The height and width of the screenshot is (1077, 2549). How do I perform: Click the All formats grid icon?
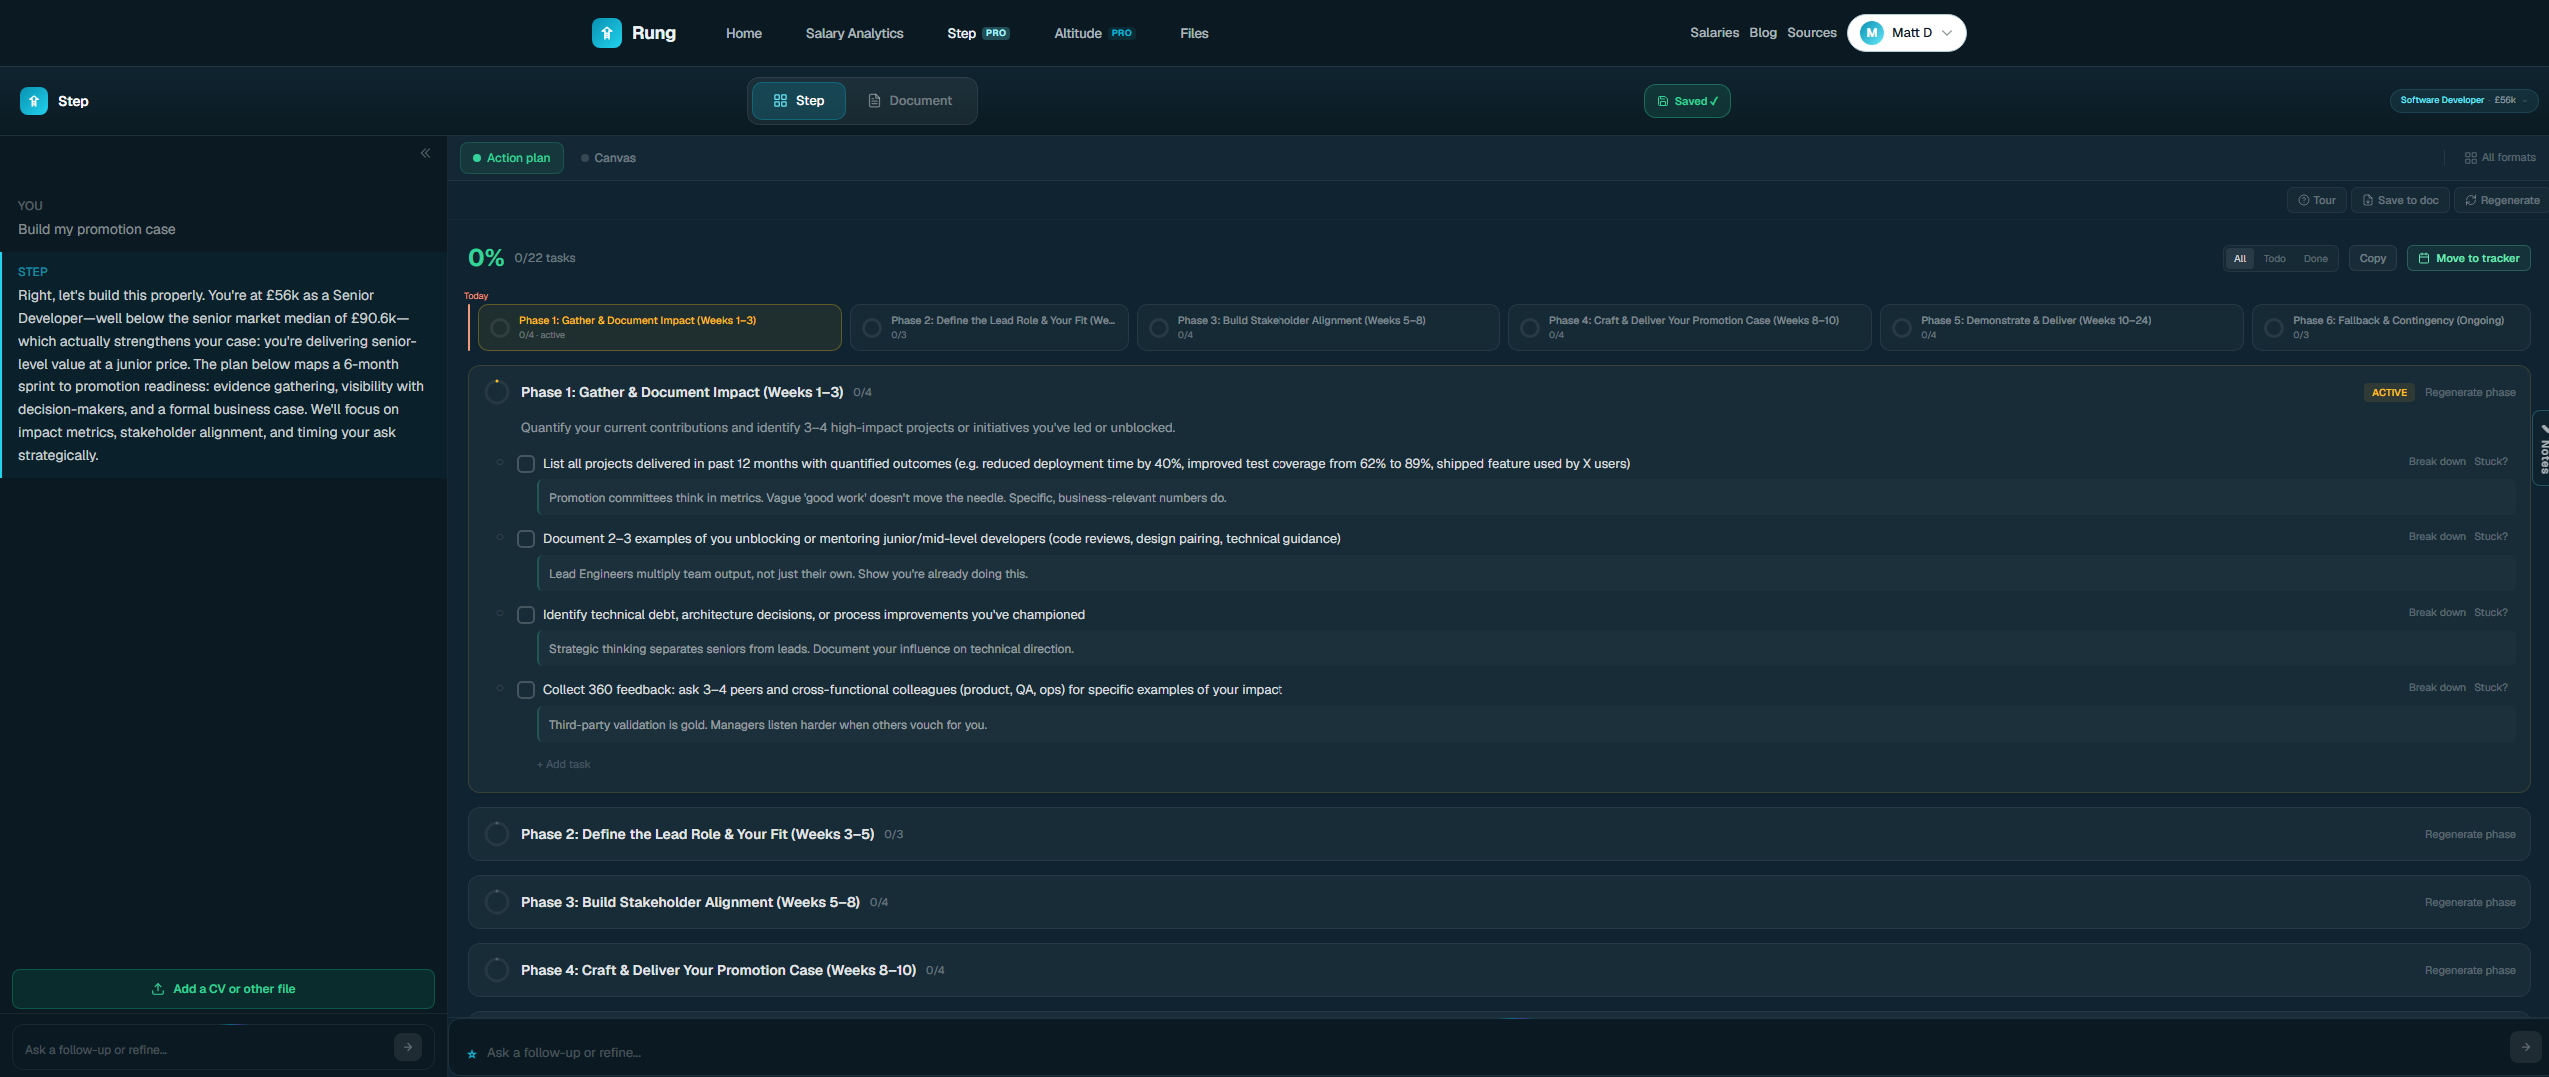(2471, 158)
